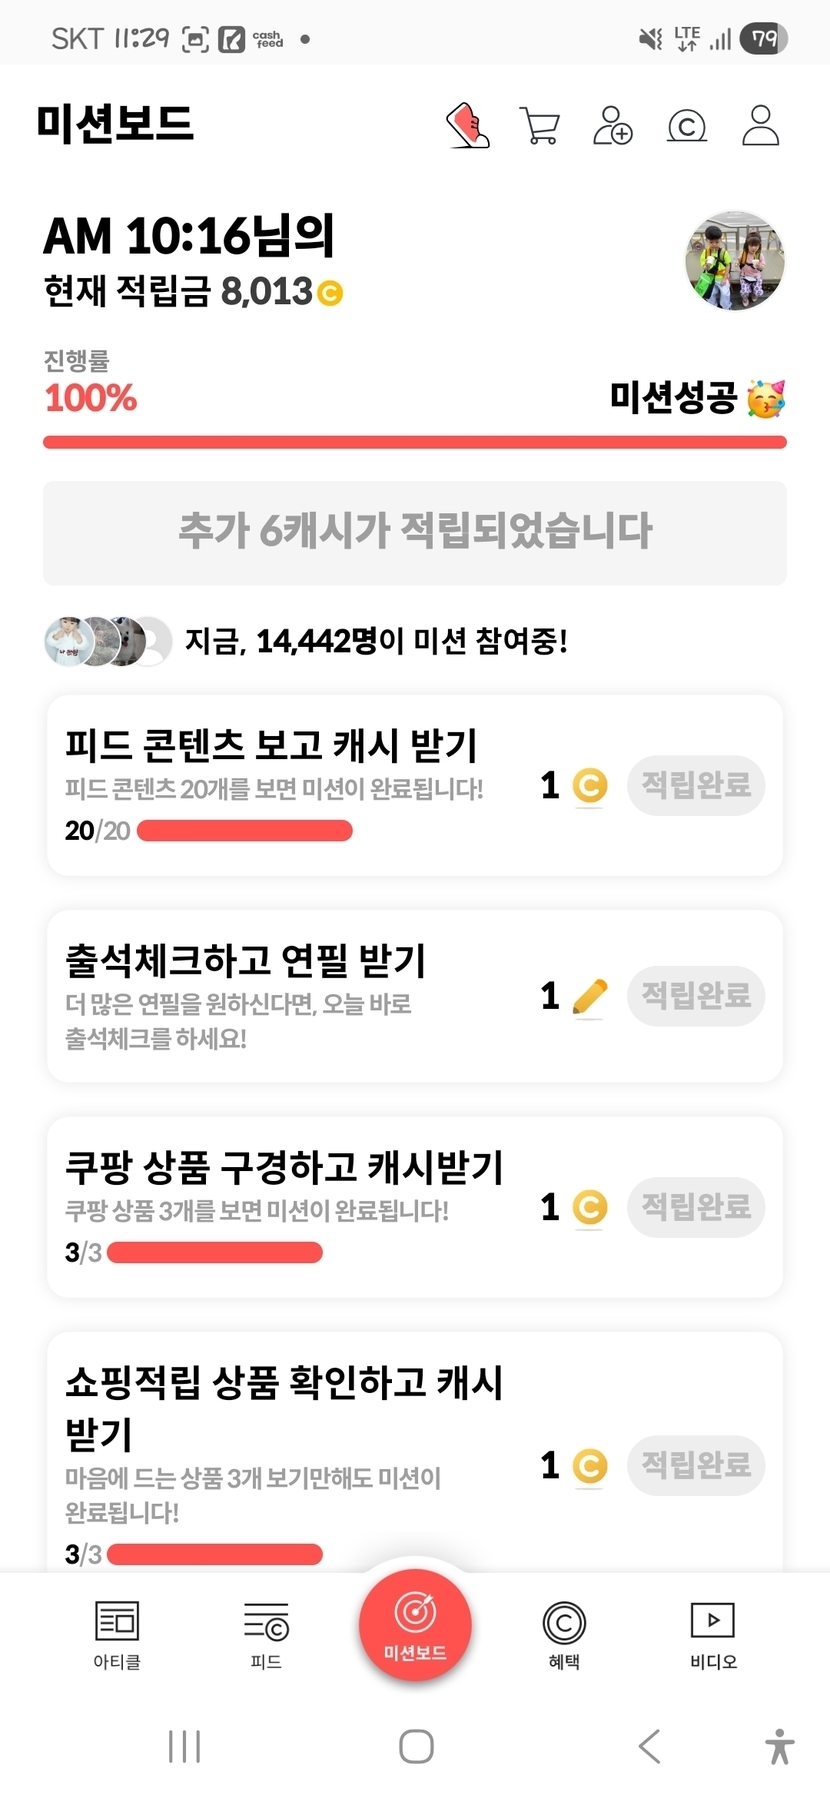The width and height of the screenshot is (830, 1798).
Task: Tap 적립완료 button for 쇼핑적립 mission
Action: (696, 1465)
